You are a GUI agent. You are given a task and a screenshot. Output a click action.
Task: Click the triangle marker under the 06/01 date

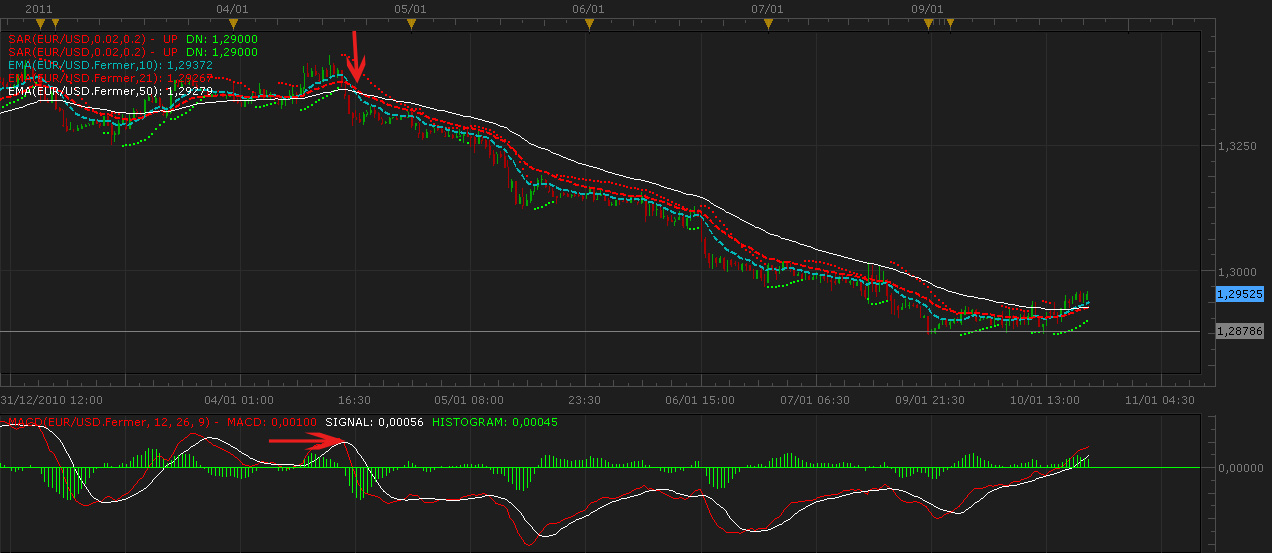click(589, 23)
